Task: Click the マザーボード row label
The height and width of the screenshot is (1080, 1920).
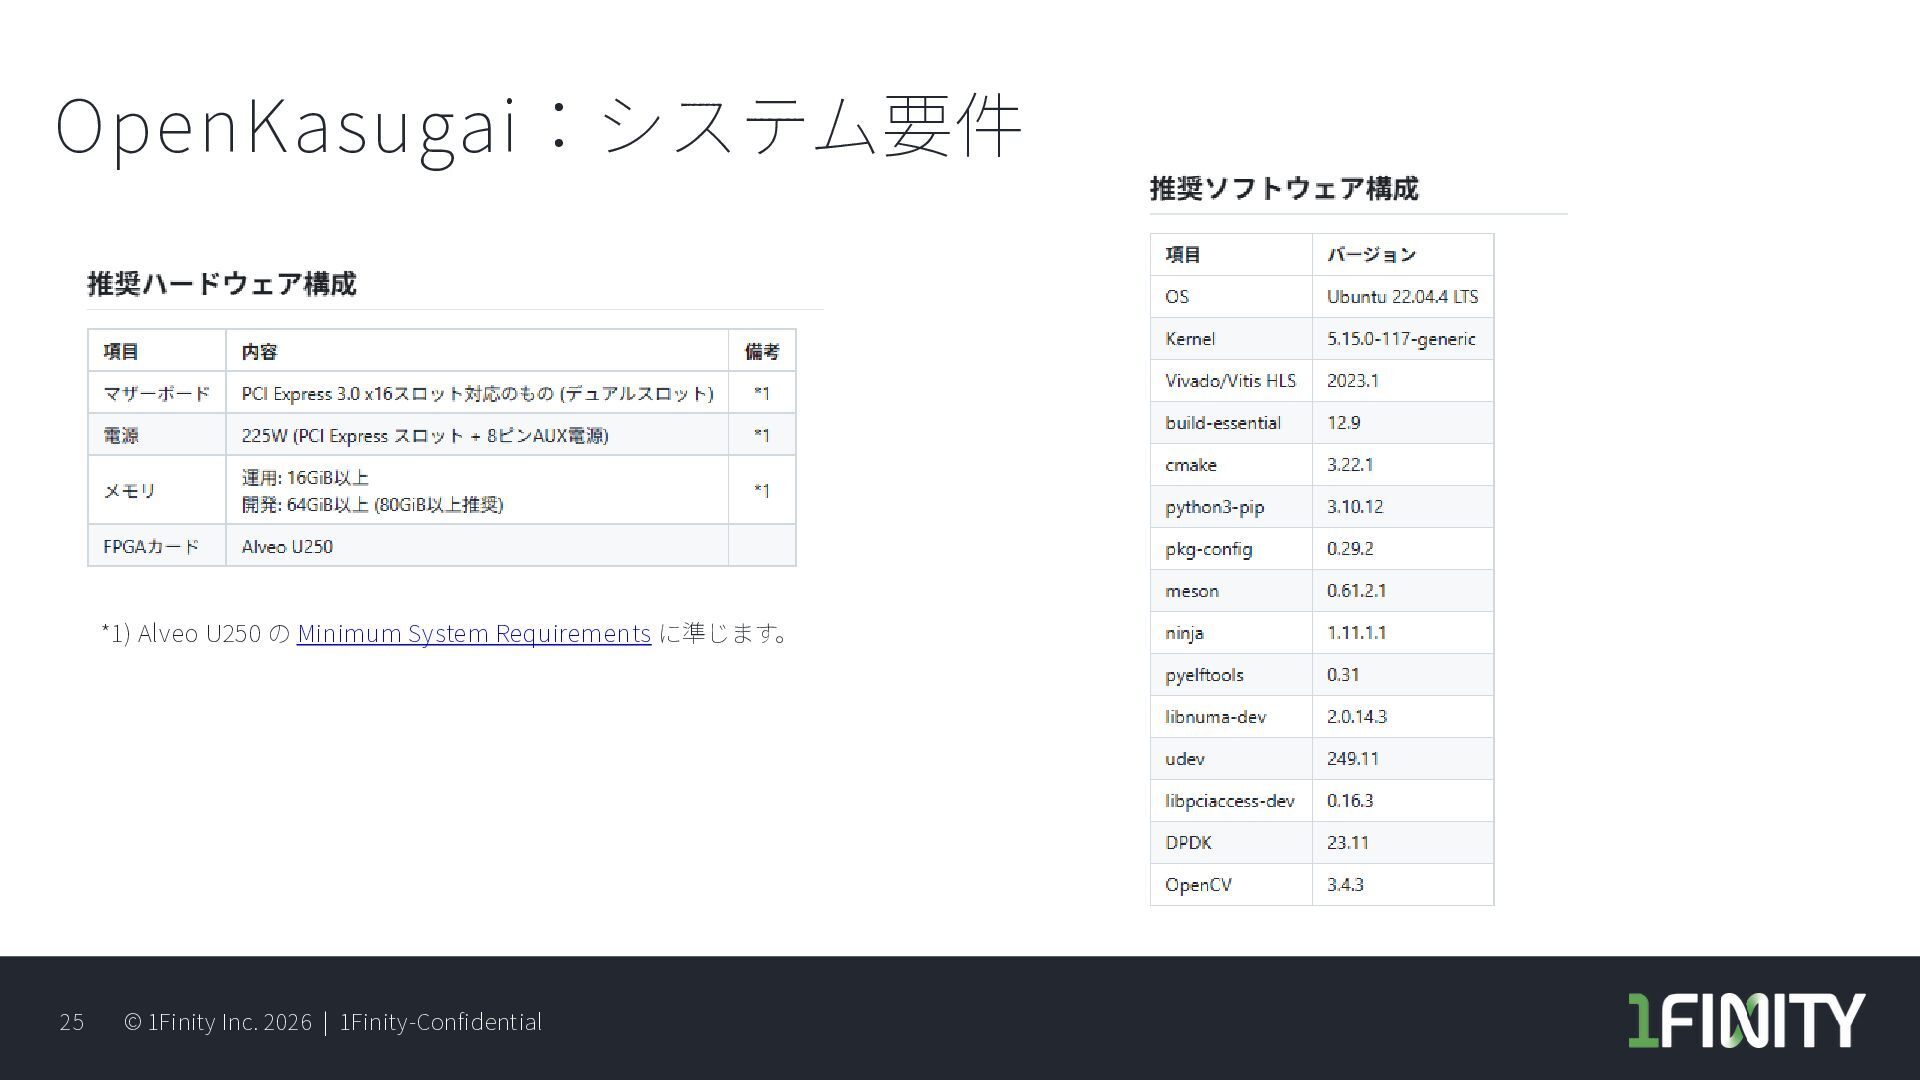Action: 156,393
